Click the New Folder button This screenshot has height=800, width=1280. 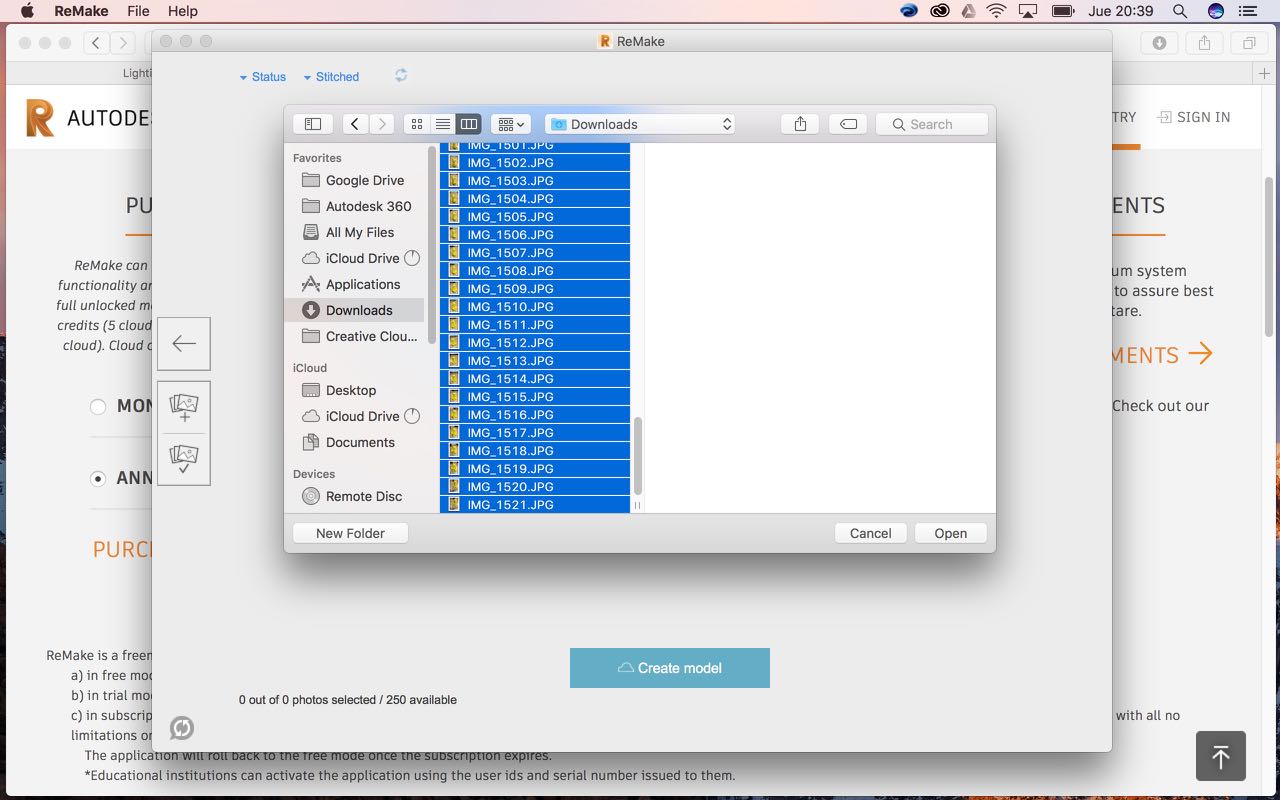click(x=350, y=533)
